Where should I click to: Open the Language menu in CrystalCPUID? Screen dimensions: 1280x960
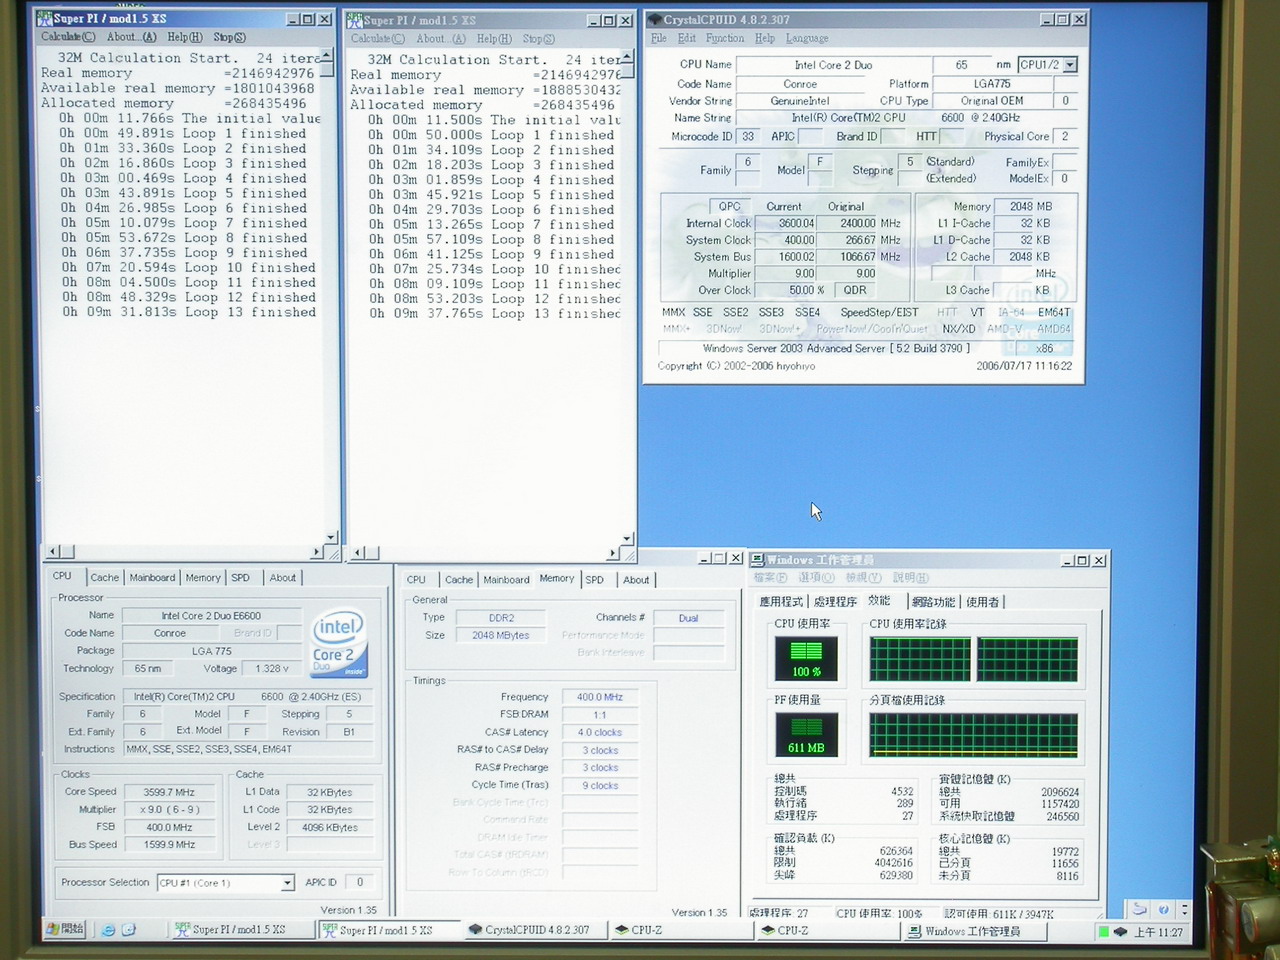[807, 39]
